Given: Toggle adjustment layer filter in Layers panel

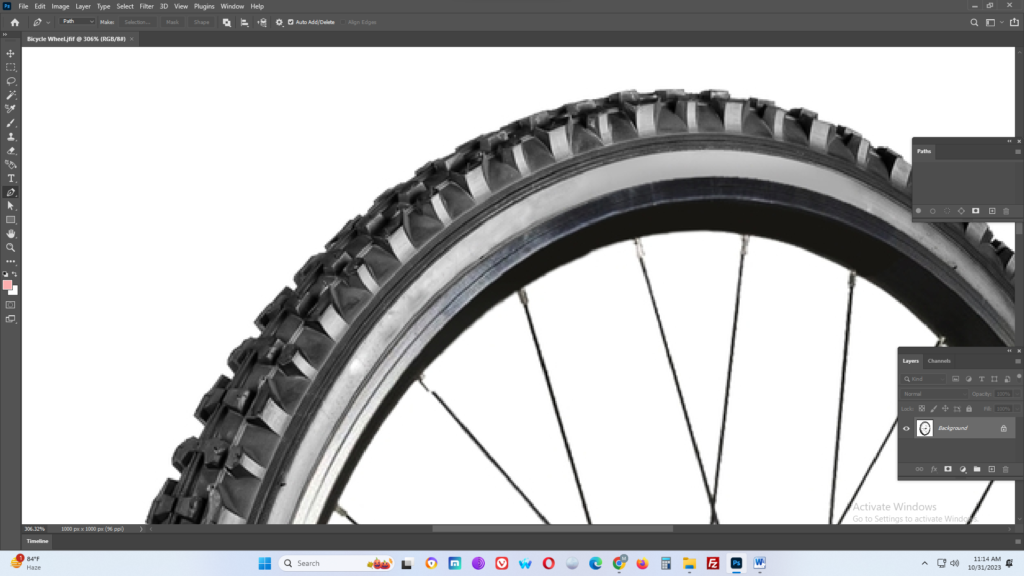Looking at the screenshot, I should click(x=968, y=379).
